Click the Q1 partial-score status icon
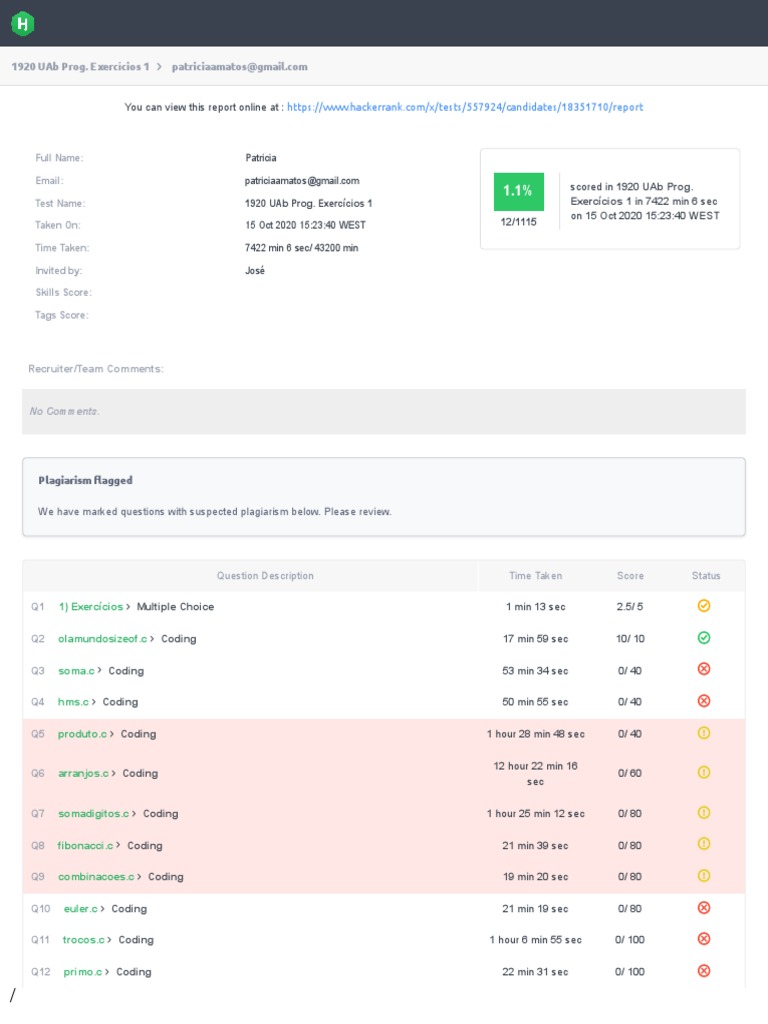768x1024 pixels. [x=703, y=606]
